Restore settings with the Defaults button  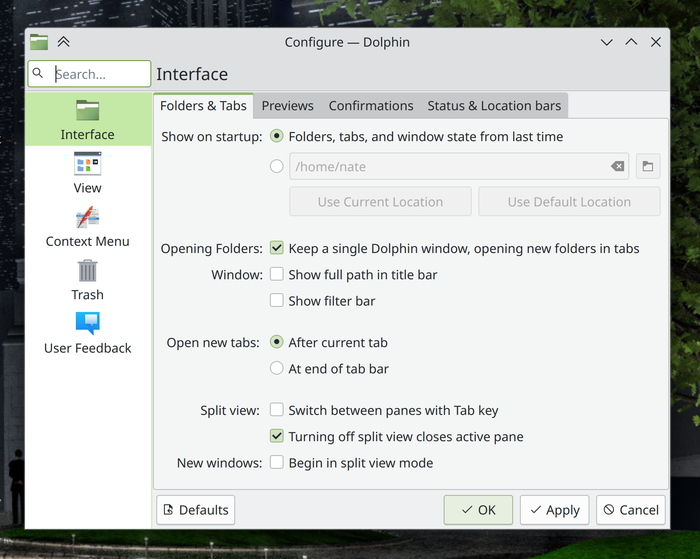(196, 510)
